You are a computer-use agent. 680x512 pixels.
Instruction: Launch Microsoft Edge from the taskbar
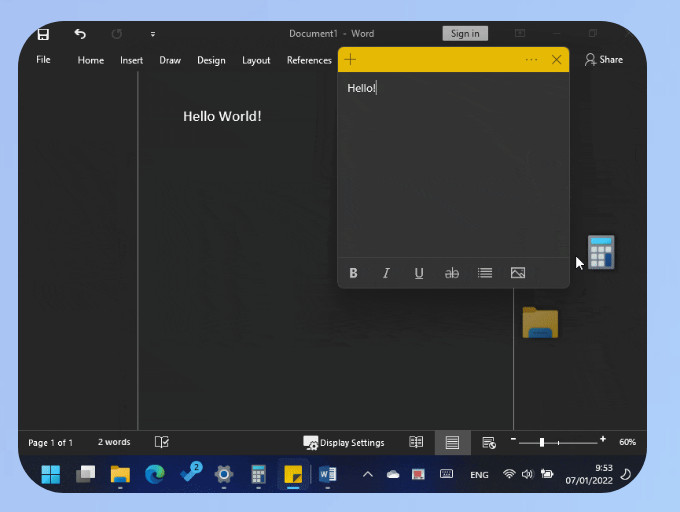point(154,474)
